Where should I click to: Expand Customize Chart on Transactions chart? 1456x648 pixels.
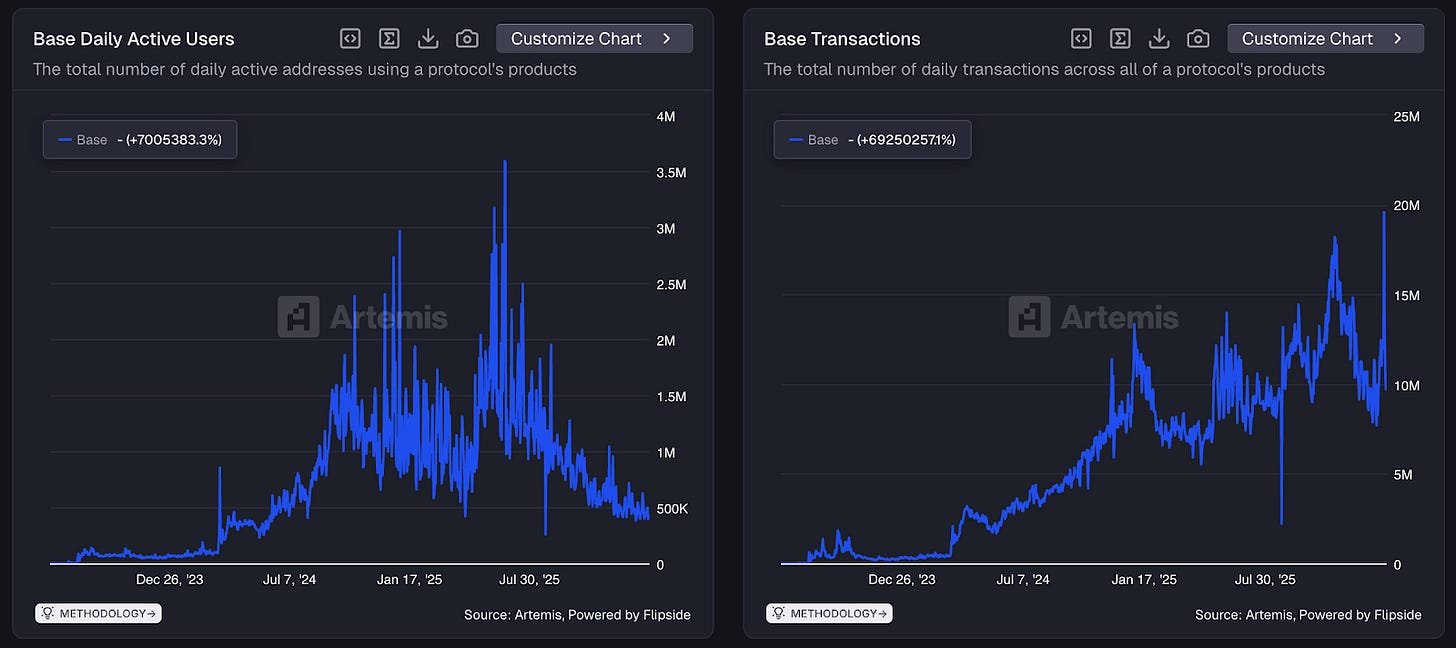click(1325, 37)
